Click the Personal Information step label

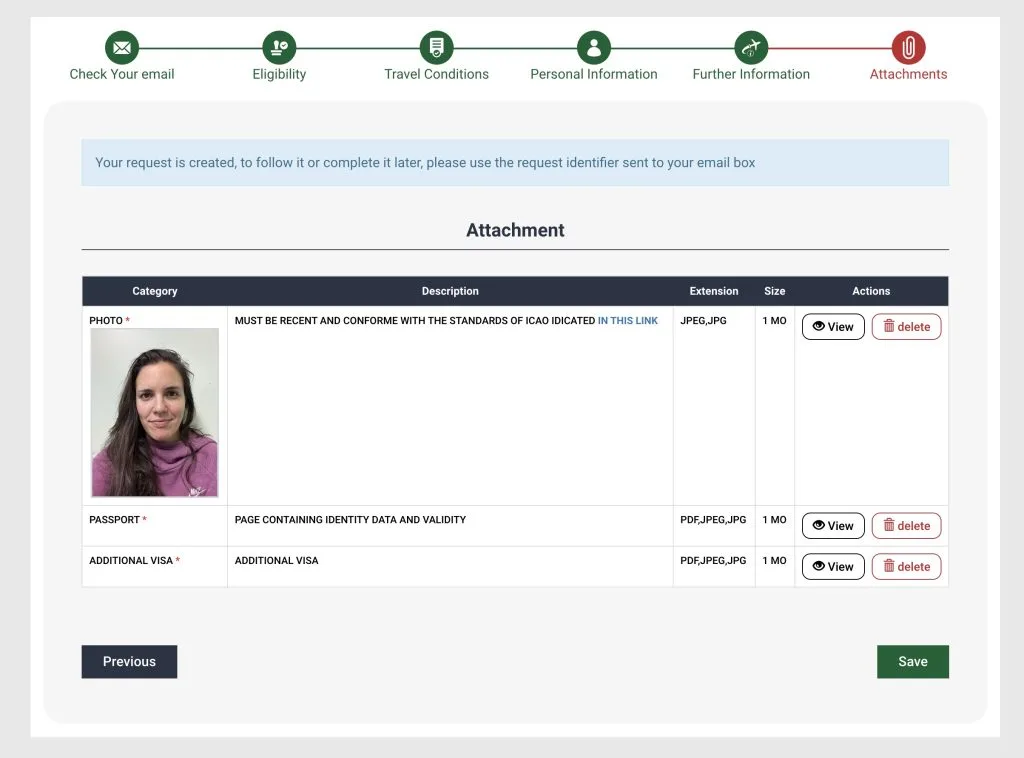(x=594, y=74)
